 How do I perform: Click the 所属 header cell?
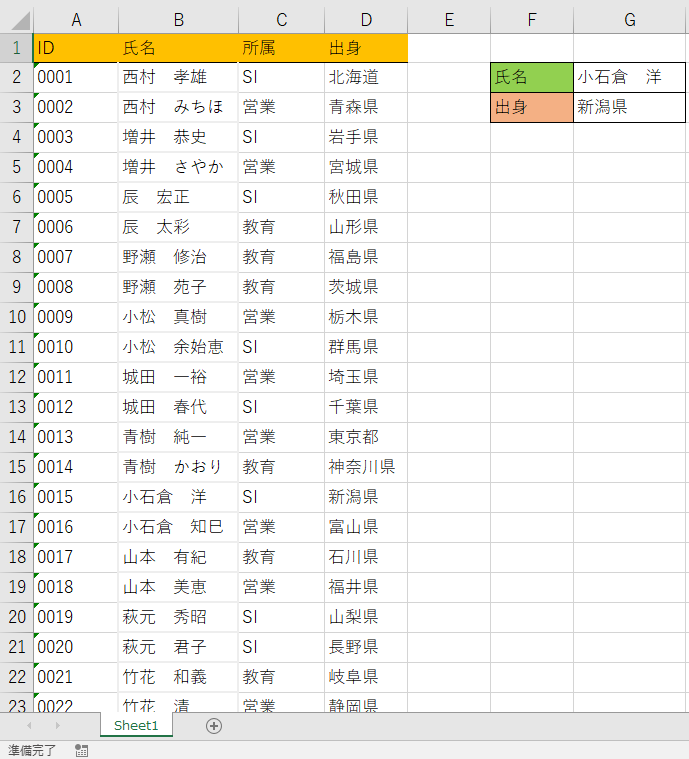[281, 48]
